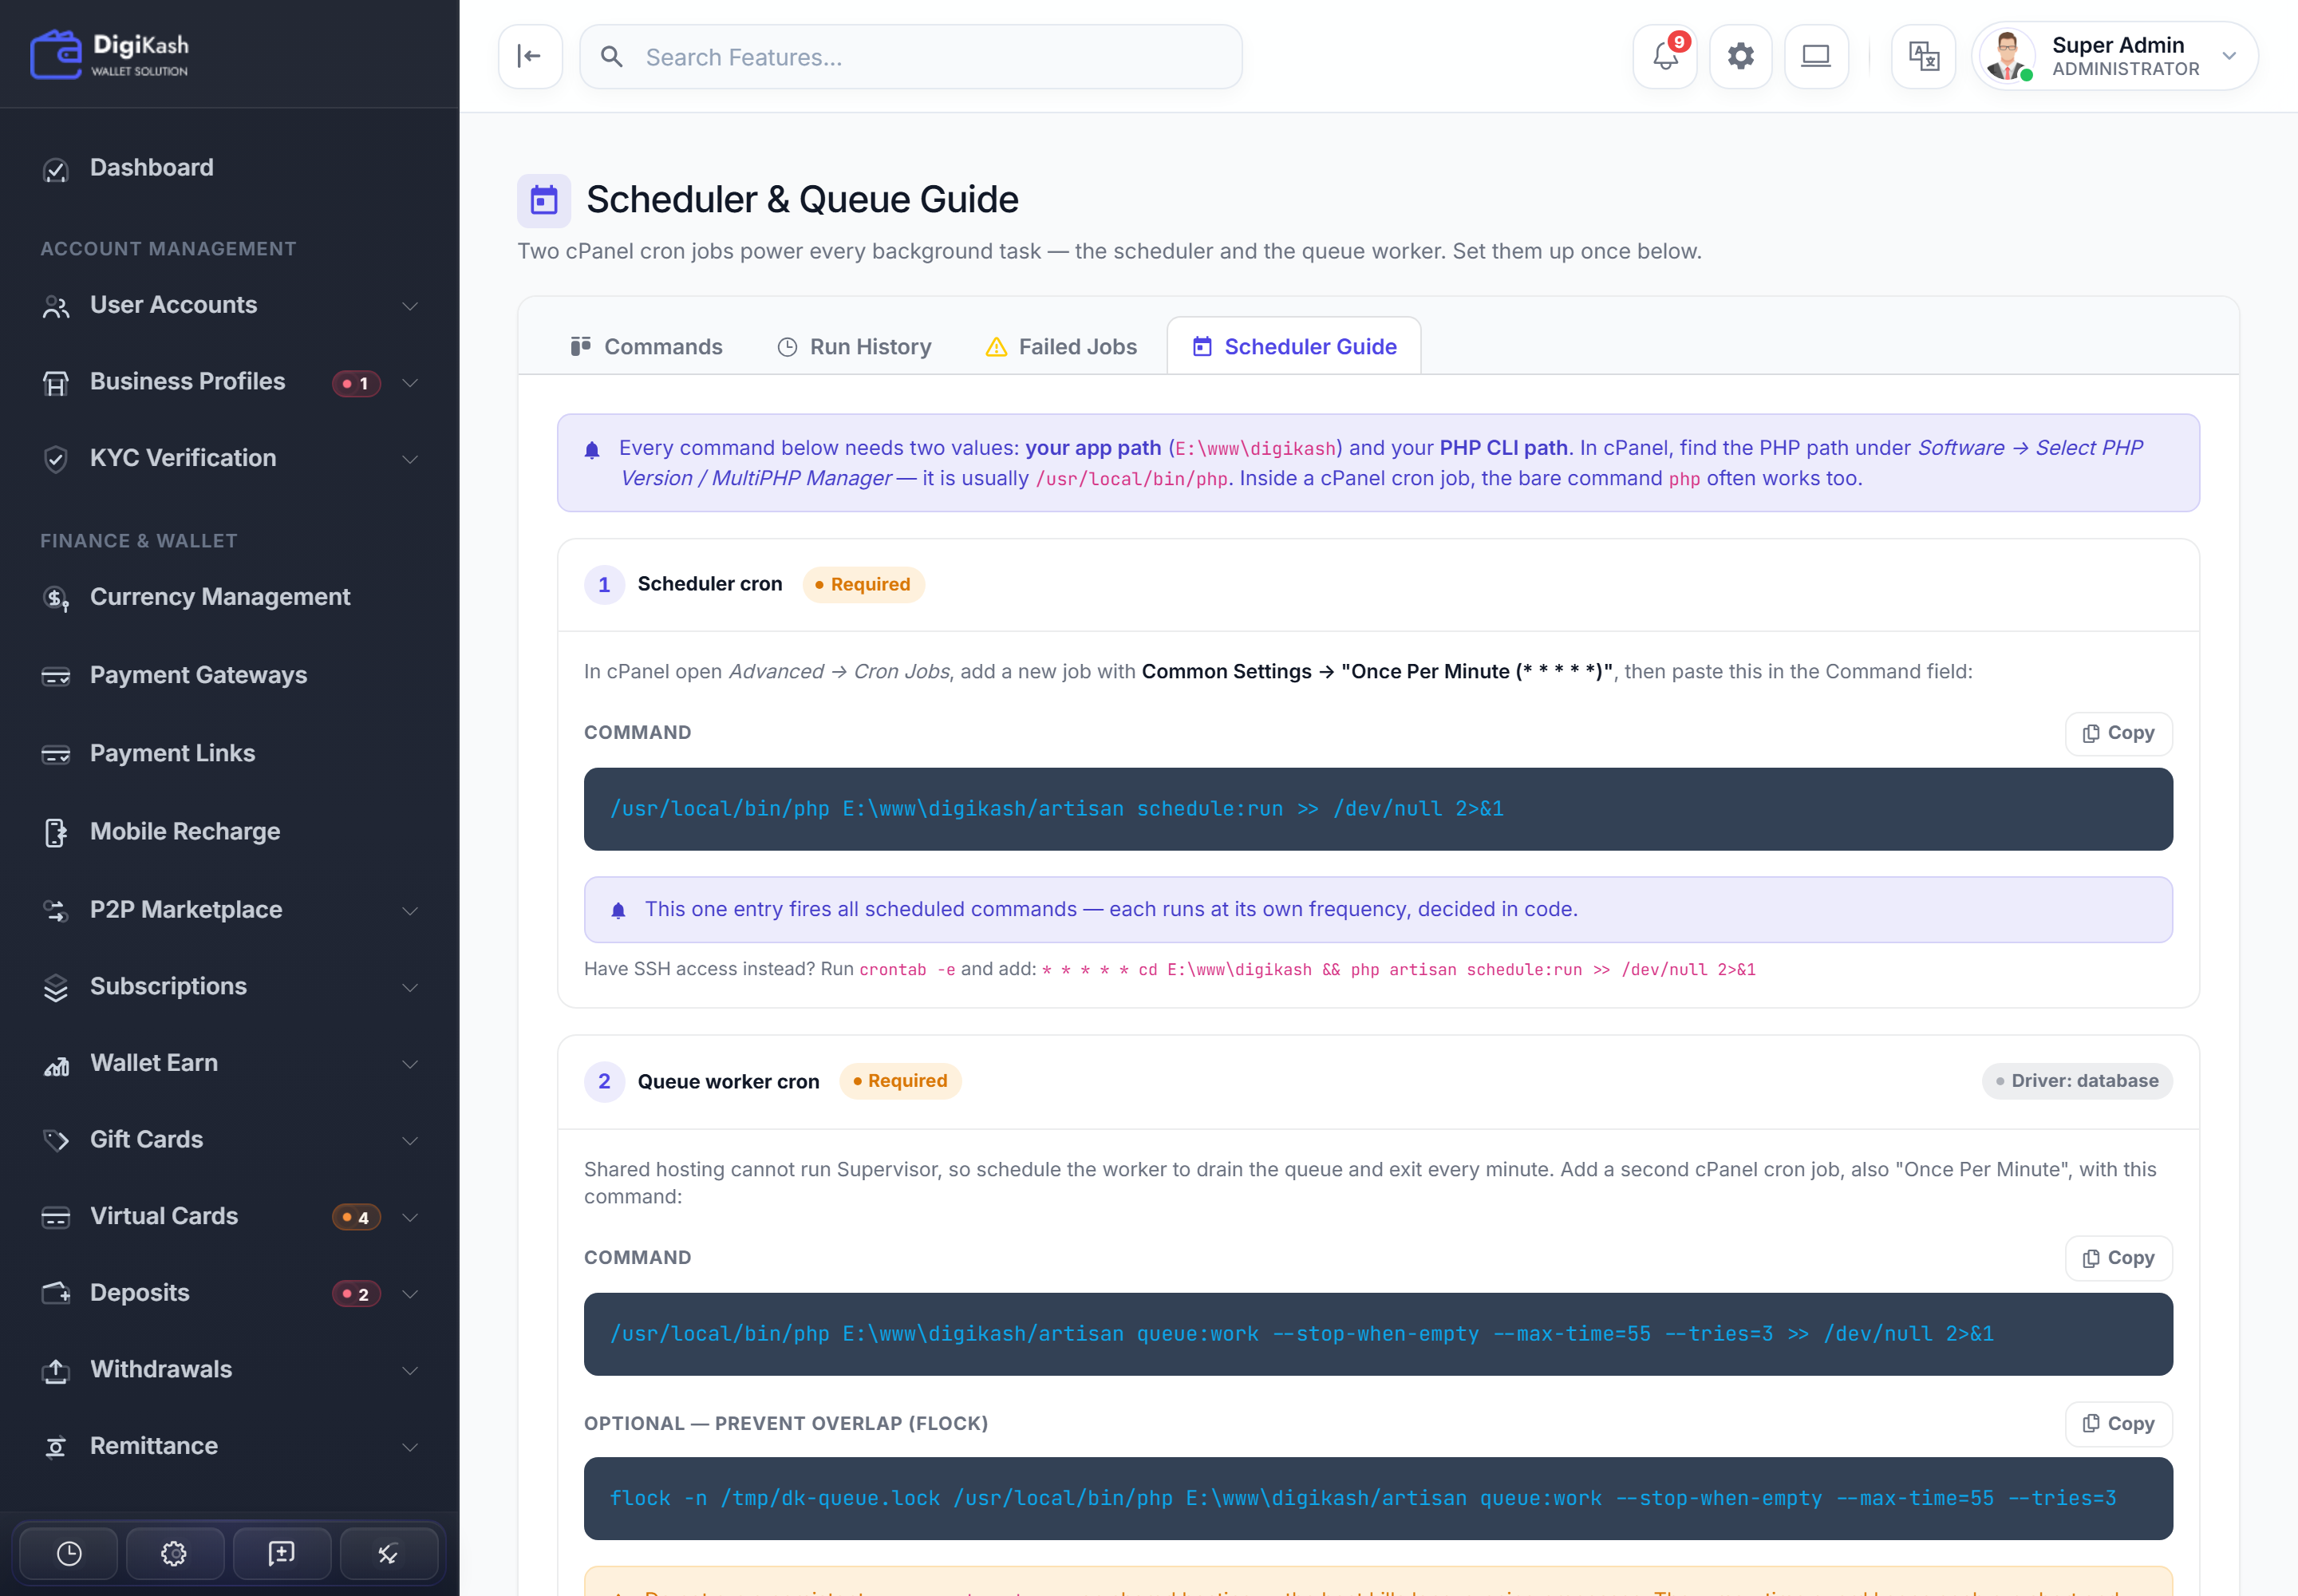The image size is (2298, 1596).
Task: Expand P2P Marketplace chevron
Action: click(x=410, y=910)
